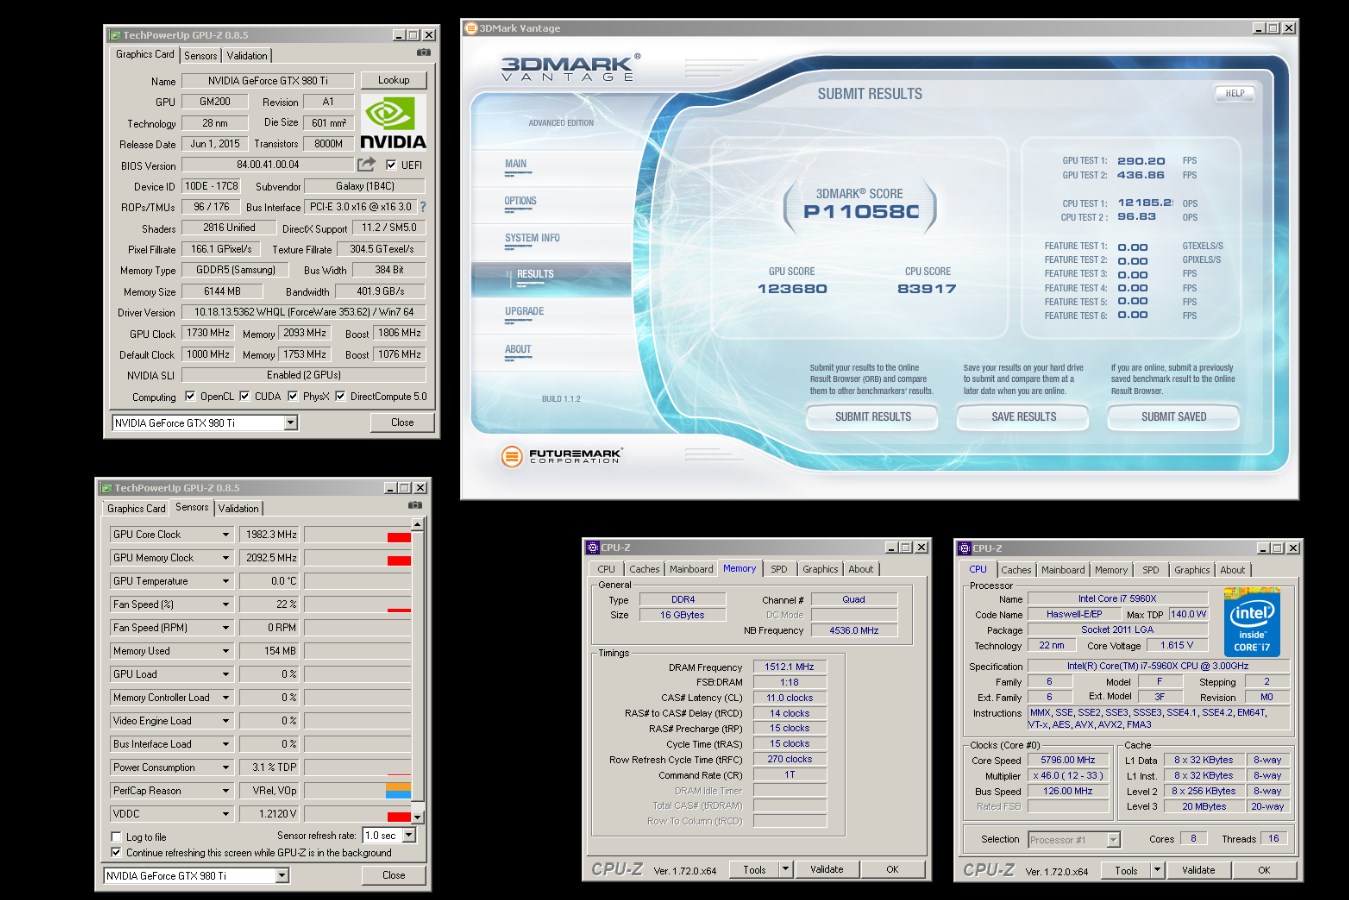Click Tools button in the CPU-Z CPU window

pos(1126,870)
